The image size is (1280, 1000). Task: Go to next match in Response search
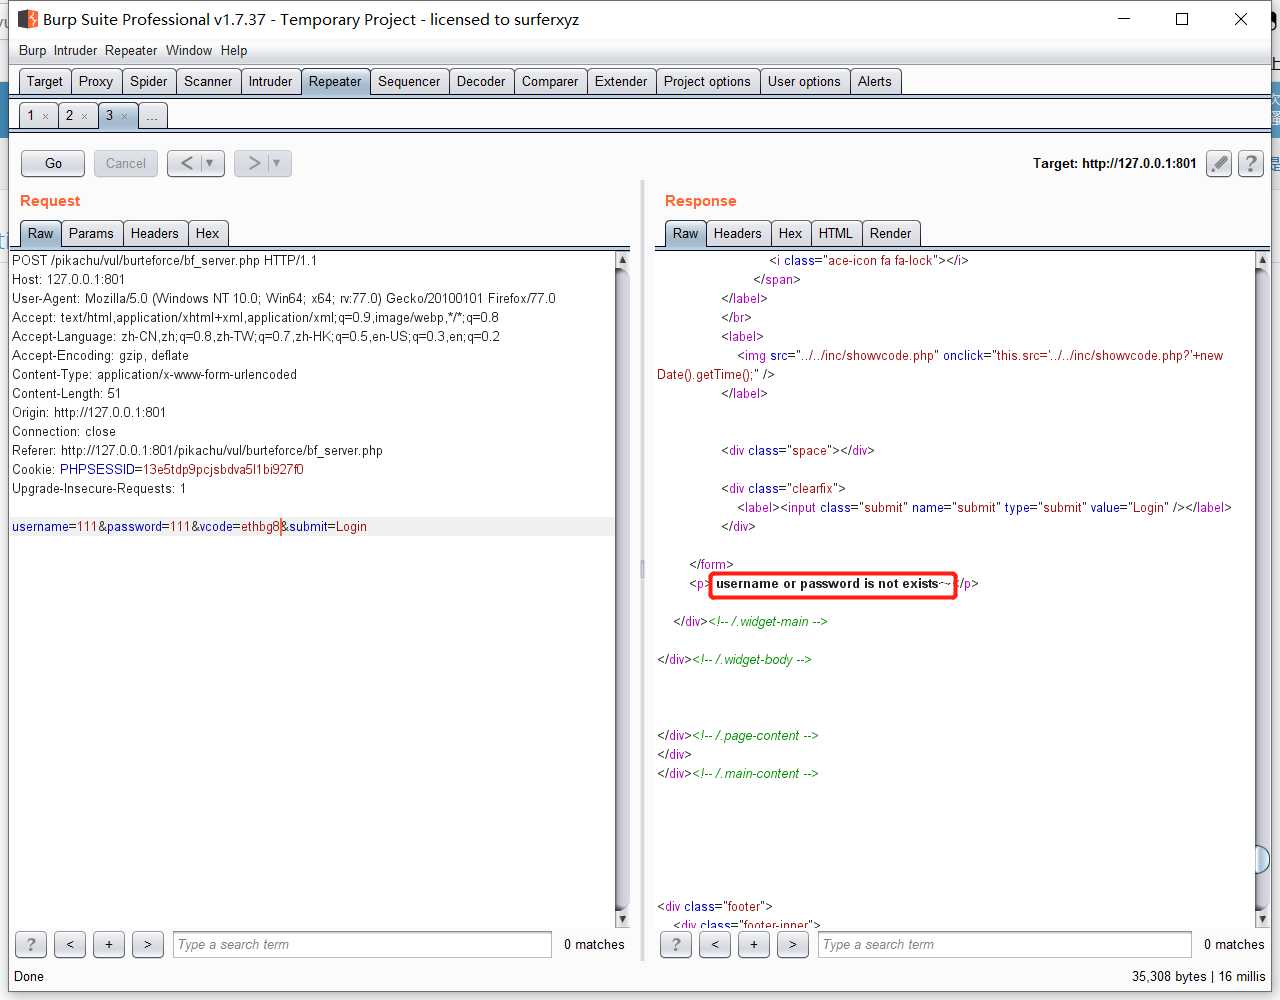pyautogui.click(x=793, y=944)
